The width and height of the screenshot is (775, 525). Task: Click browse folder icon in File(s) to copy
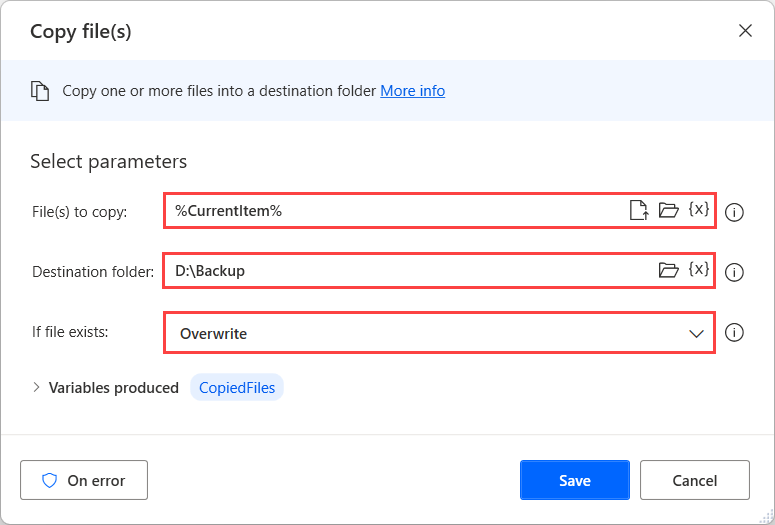668,210
